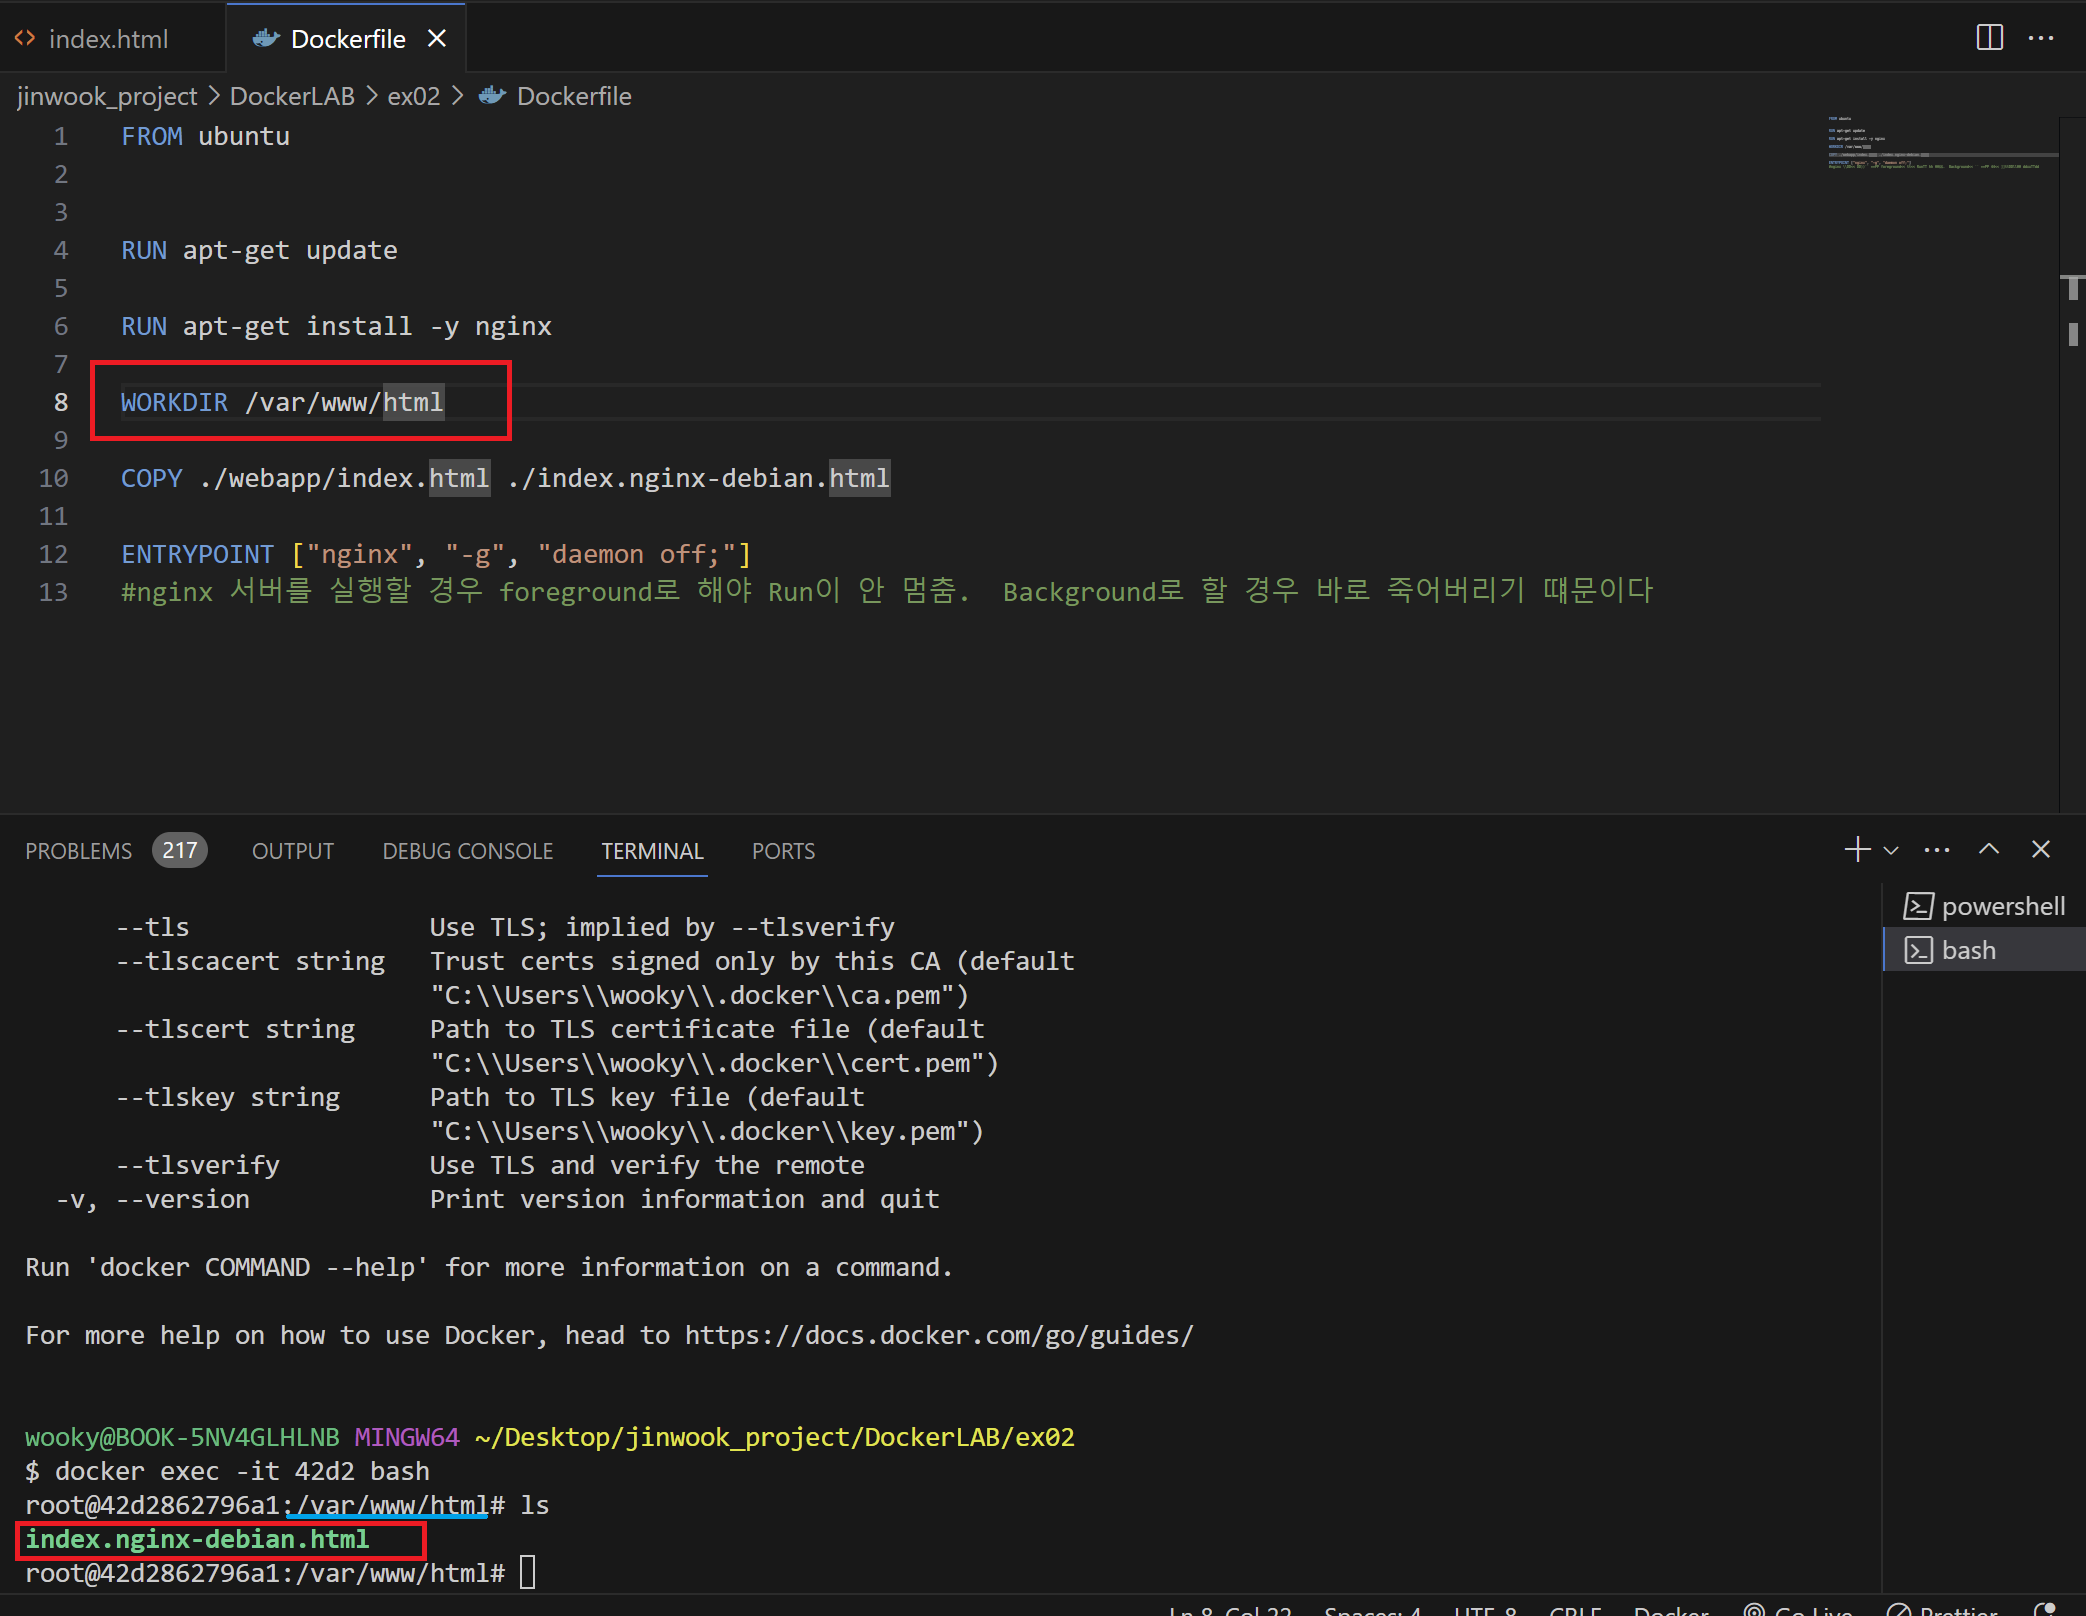Screen dimensions: 2086x1616
Task: Click DockerLAB in the breadcrumb path
Action: point(292,96)
